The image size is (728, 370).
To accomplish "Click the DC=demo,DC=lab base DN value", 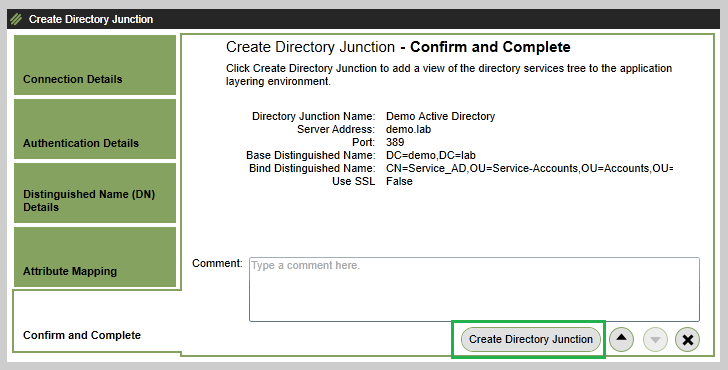I will 430,155.
